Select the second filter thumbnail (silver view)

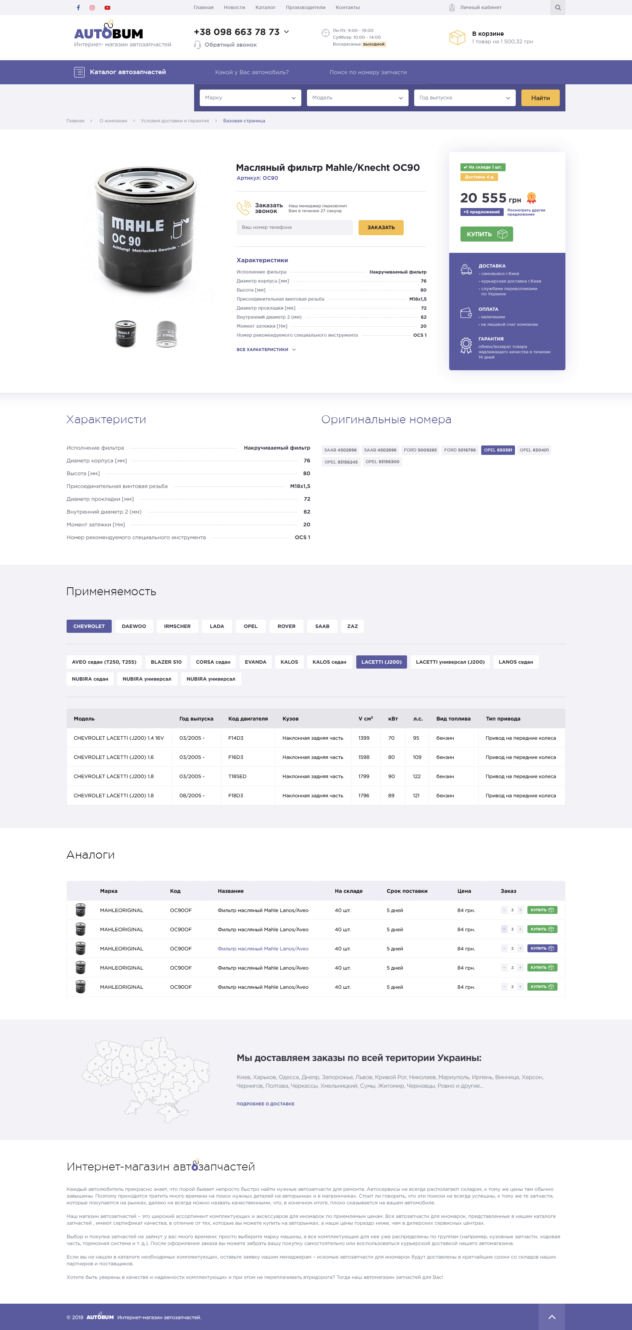click(166, 334)
